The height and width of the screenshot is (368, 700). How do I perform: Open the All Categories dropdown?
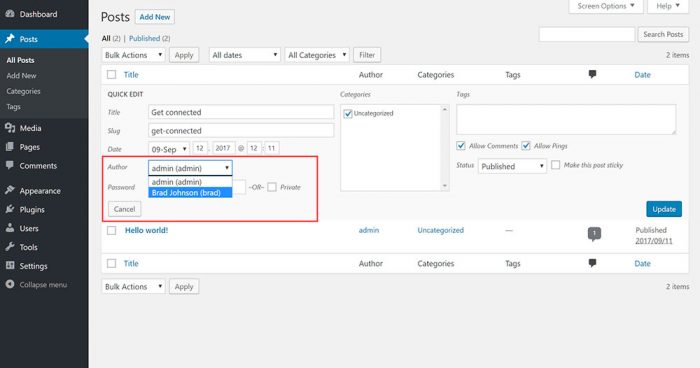317,55
